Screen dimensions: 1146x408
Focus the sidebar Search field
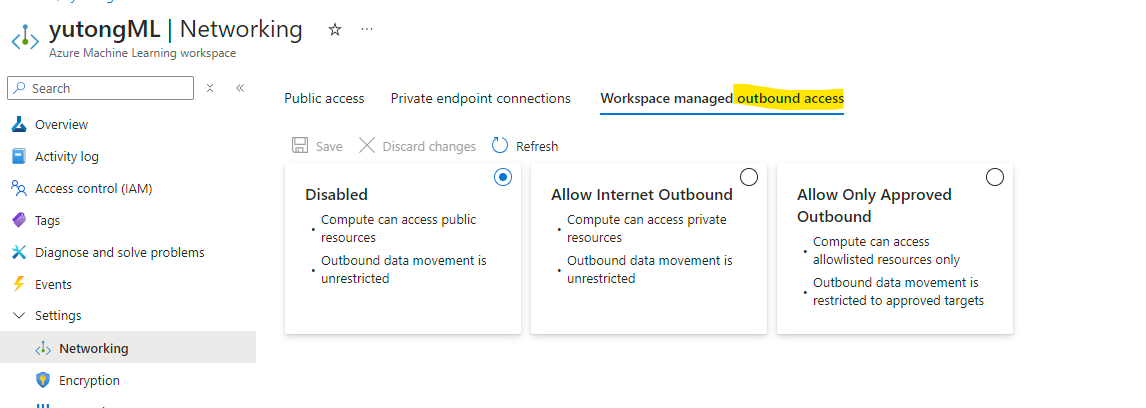click(x=100, y=88)
